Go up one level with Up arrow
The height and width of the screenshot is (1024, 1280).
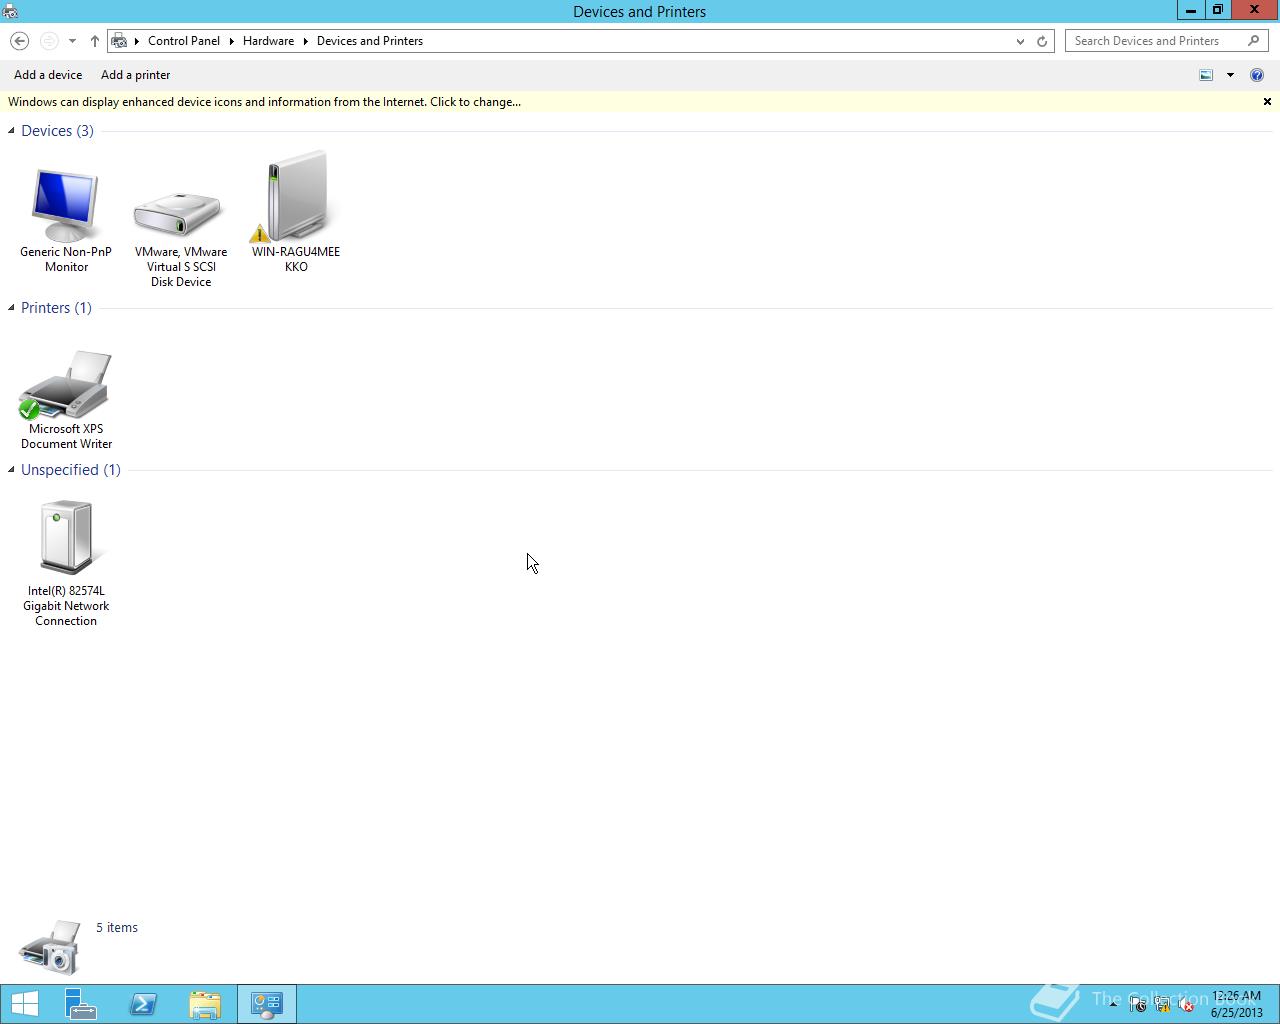click(94, 41)
